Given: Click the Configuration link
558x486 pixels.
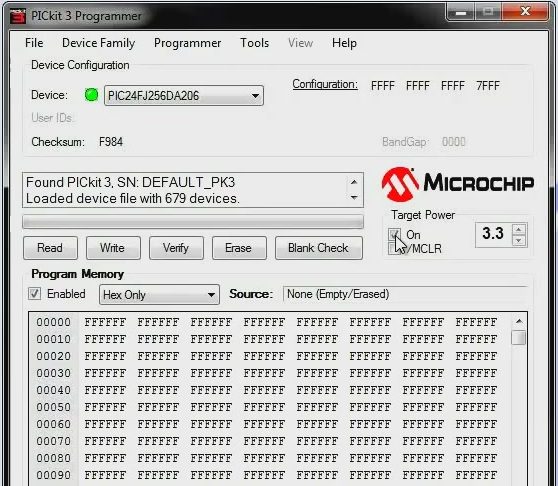Looking at the screenshot, I should [x=325, y=84].
